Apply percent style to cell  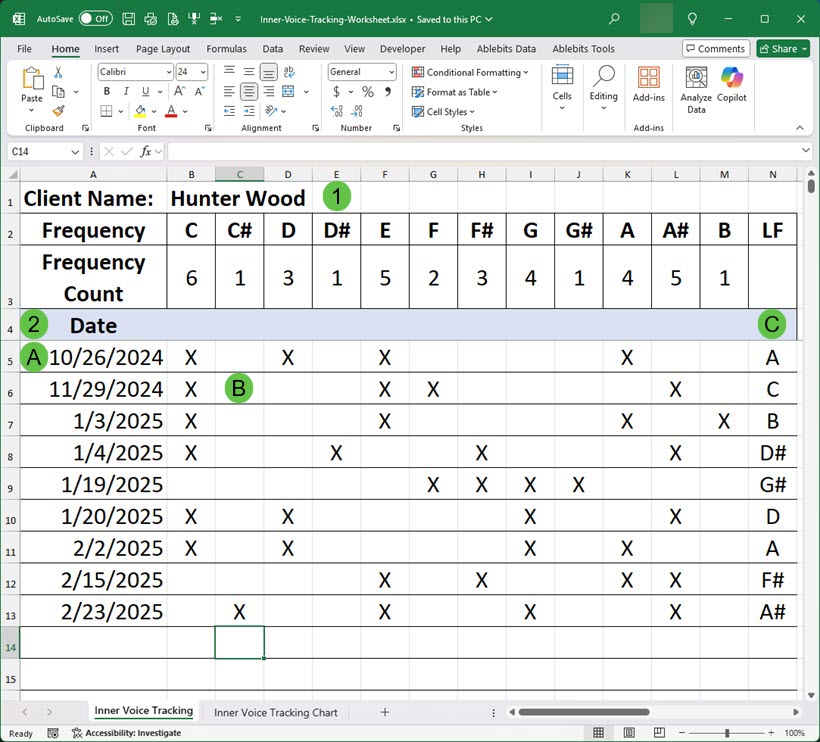pyautogui.click(x=368, y=92)
